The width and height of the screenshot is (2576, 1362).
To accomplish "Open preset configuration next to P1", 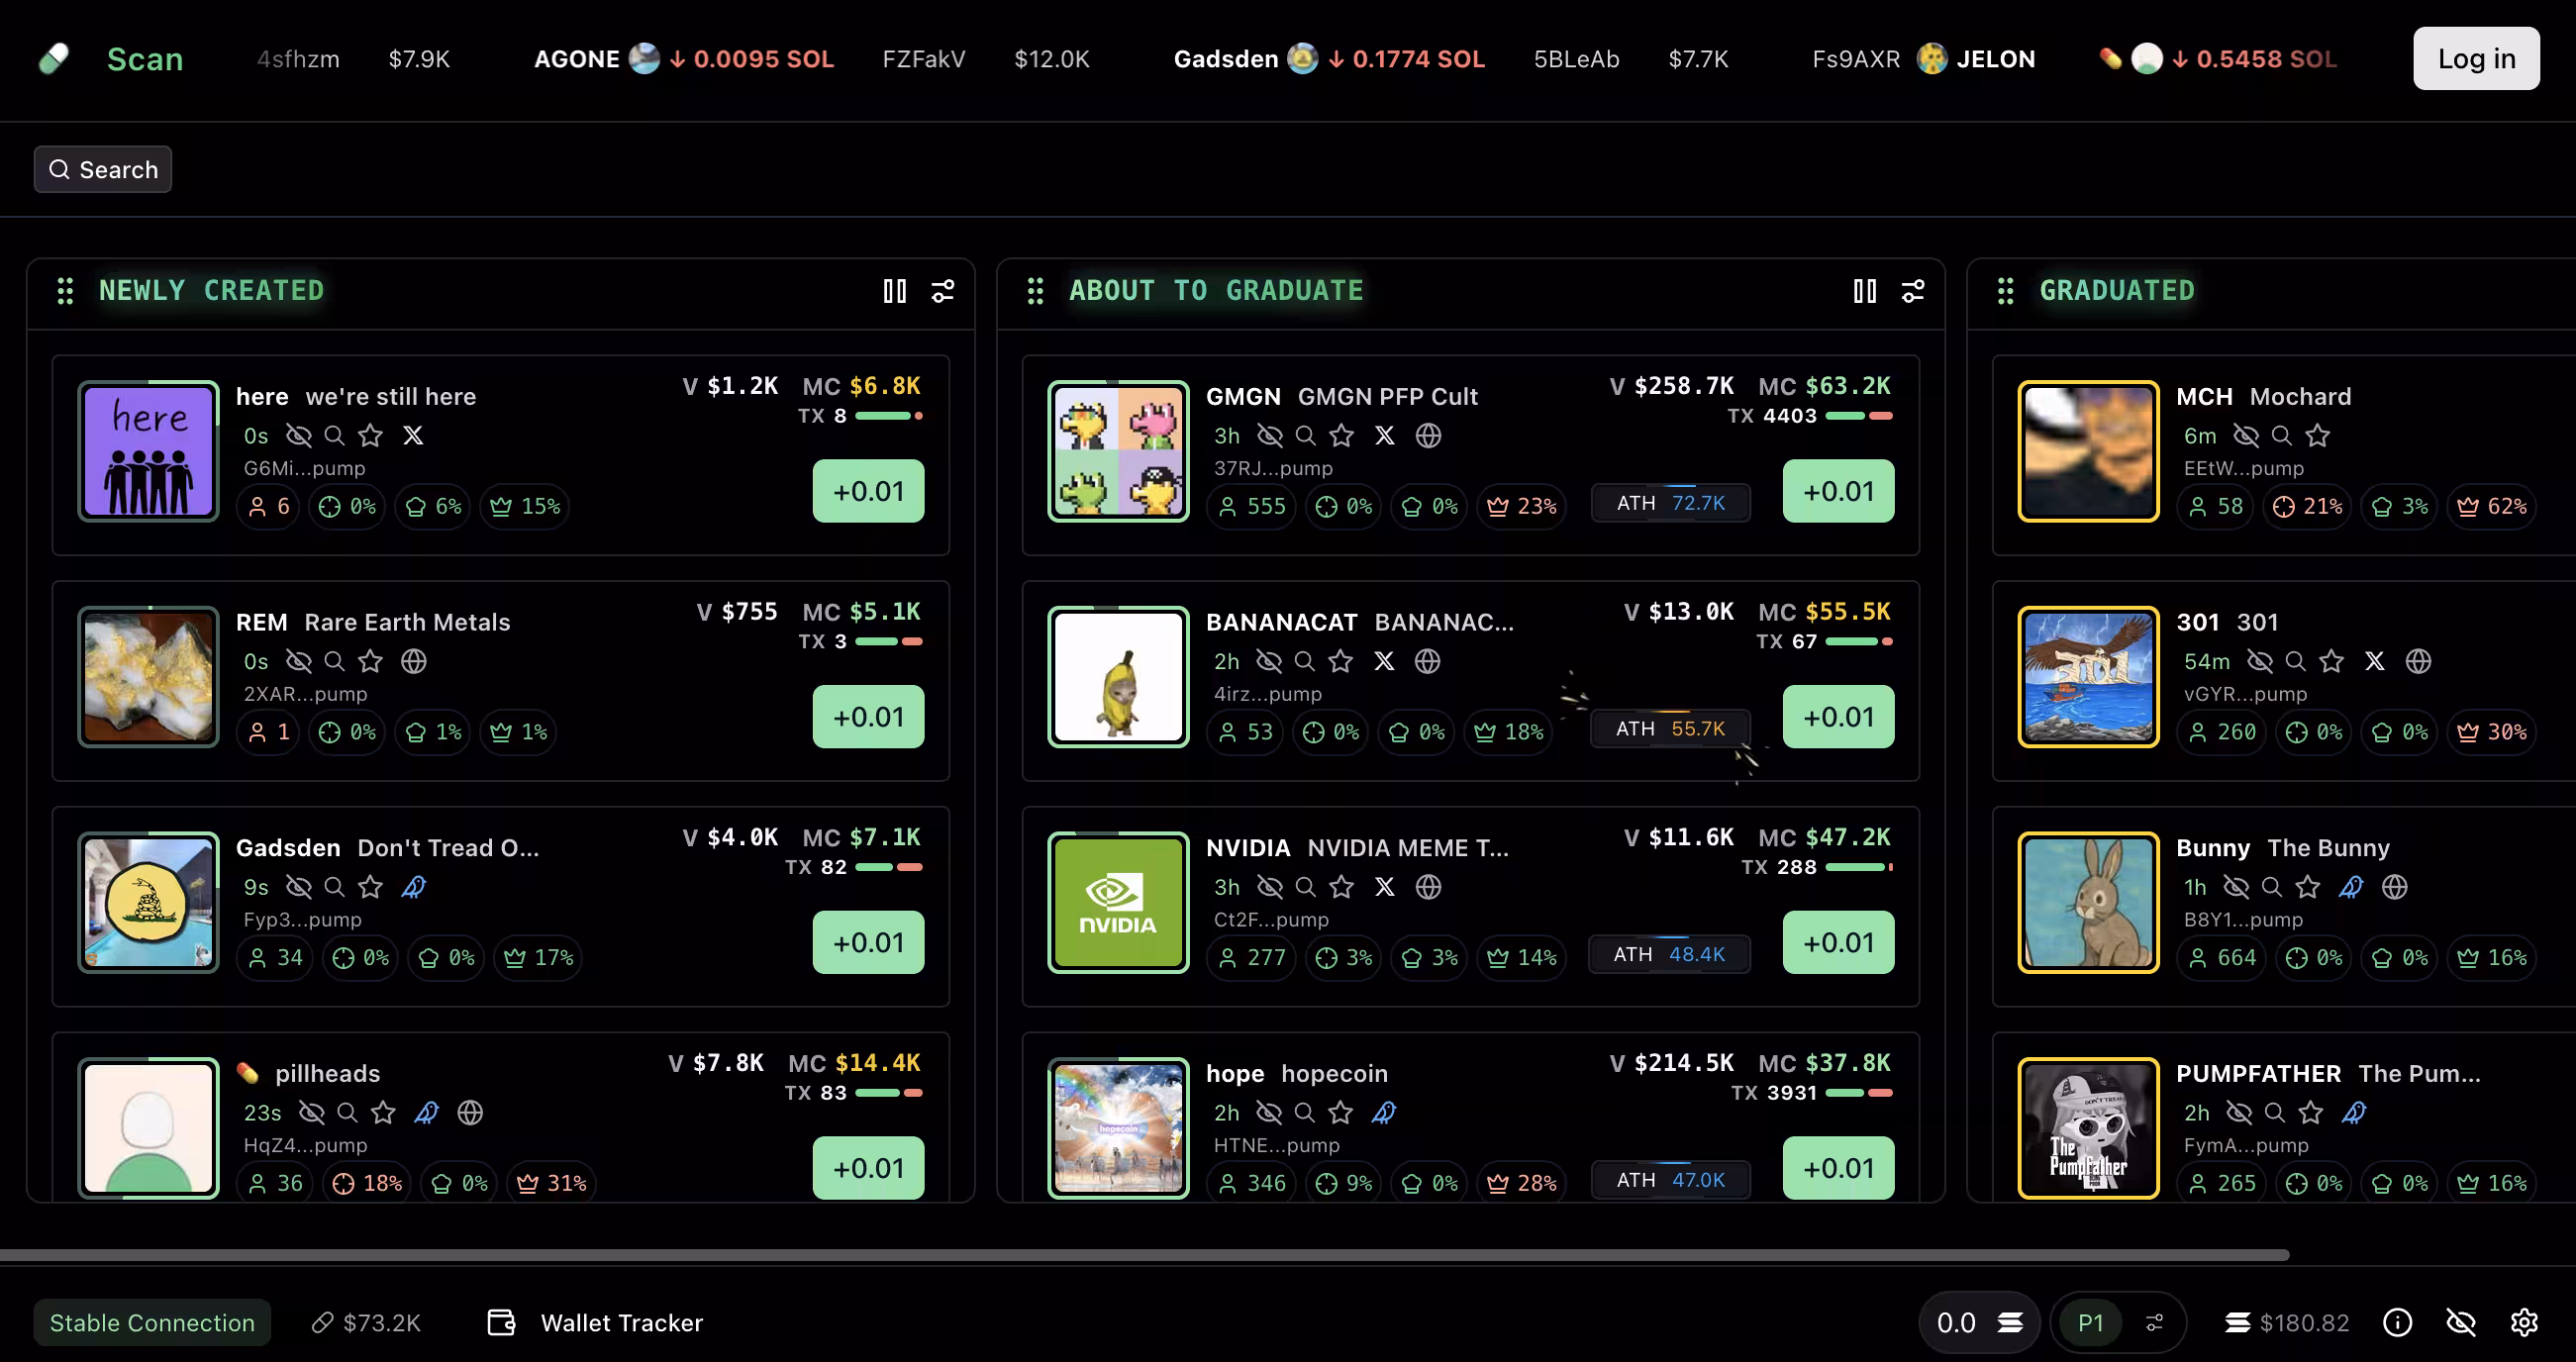I will [2156, 1322].
